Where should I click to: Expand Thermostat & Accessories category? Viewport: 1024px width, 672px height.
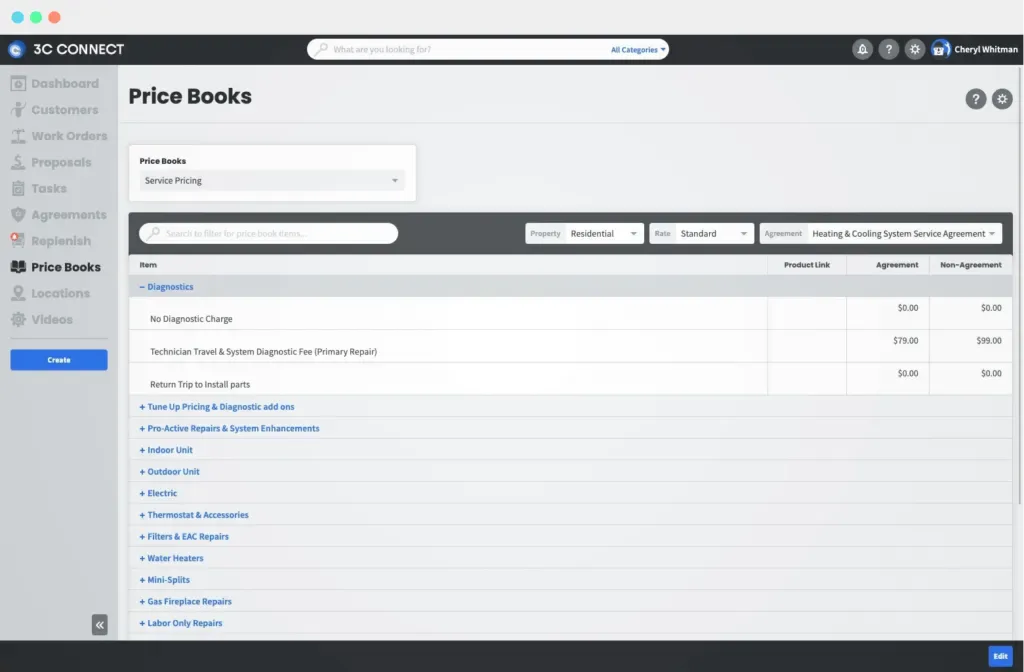click(x=194, y=515)
